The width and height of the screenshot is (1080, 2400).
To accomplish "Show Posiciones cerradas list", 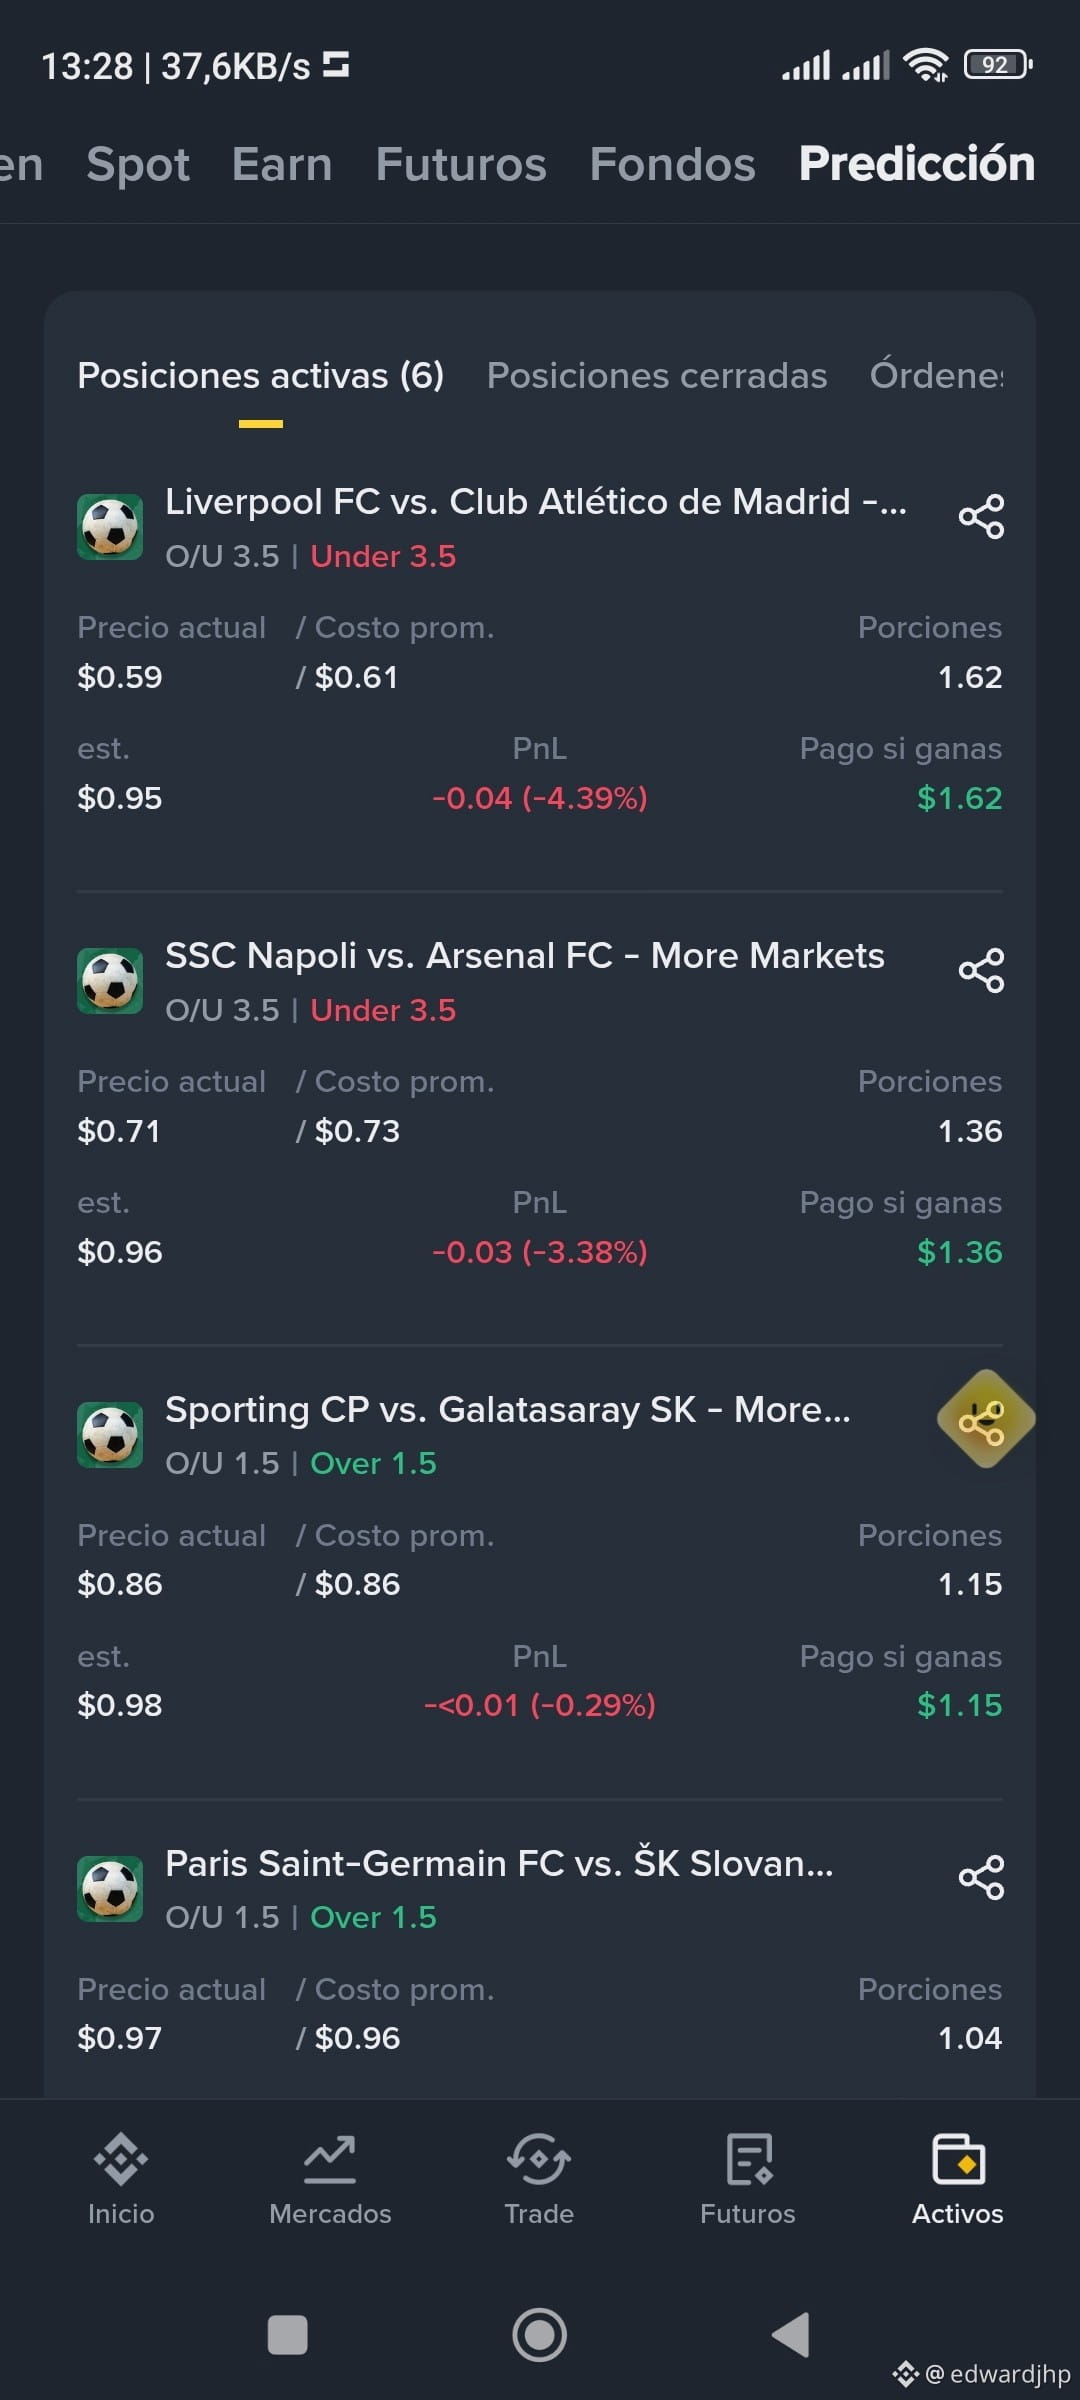I will (x=657, y=376).
